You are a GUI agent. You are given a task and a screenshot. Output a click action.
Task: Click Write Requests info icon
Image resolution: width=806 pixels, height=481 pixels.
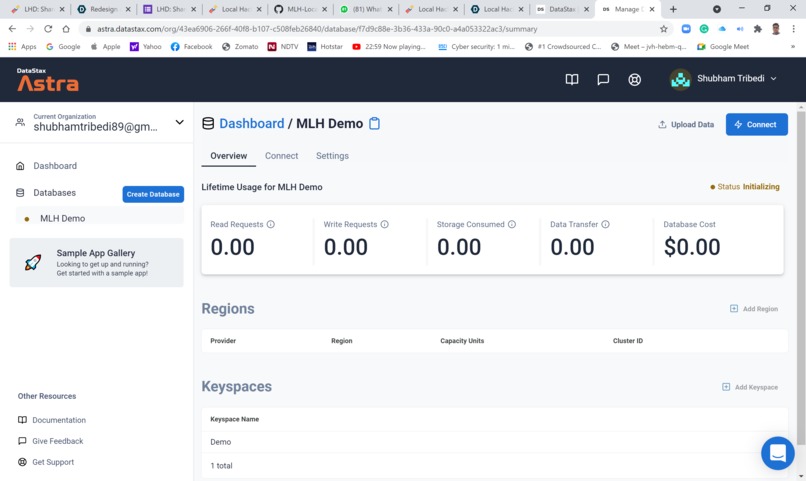coord(384,224)
